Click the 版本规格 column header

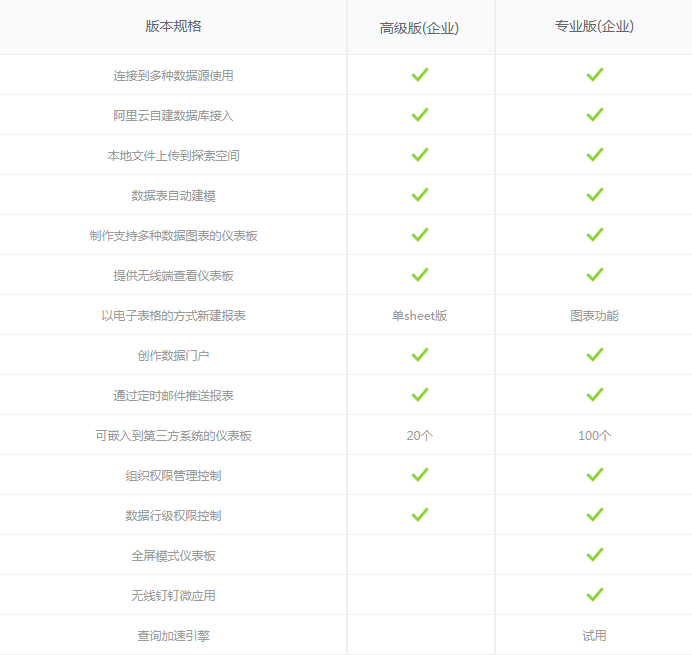(173, 26)
